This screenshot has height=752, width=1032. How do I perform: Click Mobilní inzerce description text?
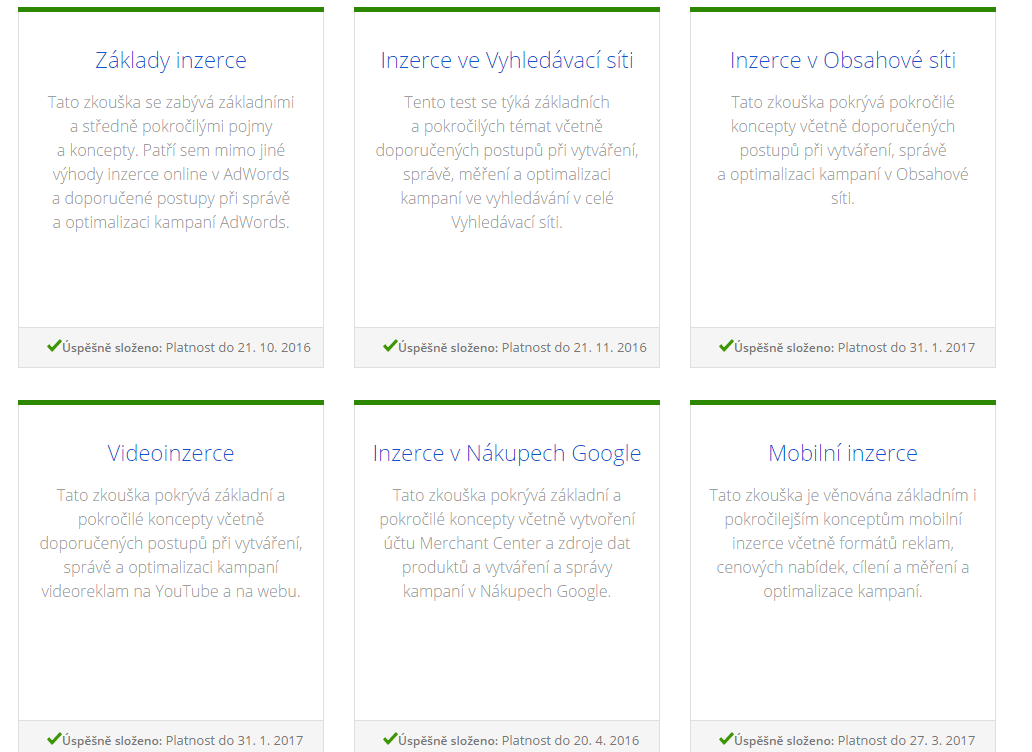pyautogui.click(x=843, y=543)
